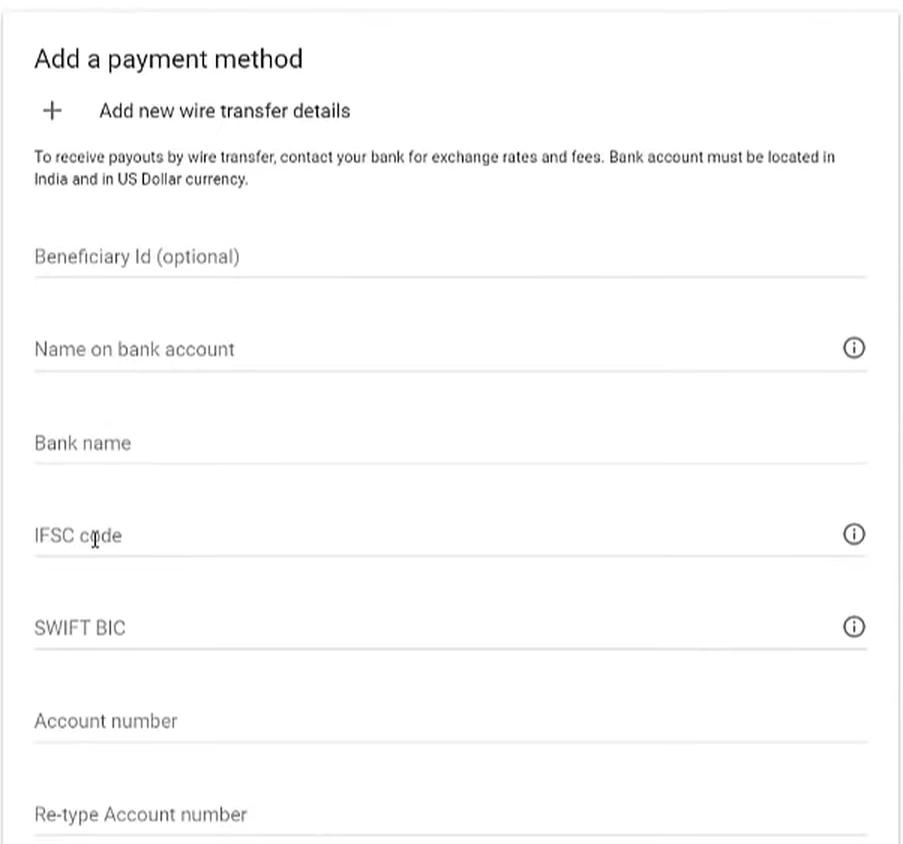Click the Account number placeholder label

click(106, 721)
